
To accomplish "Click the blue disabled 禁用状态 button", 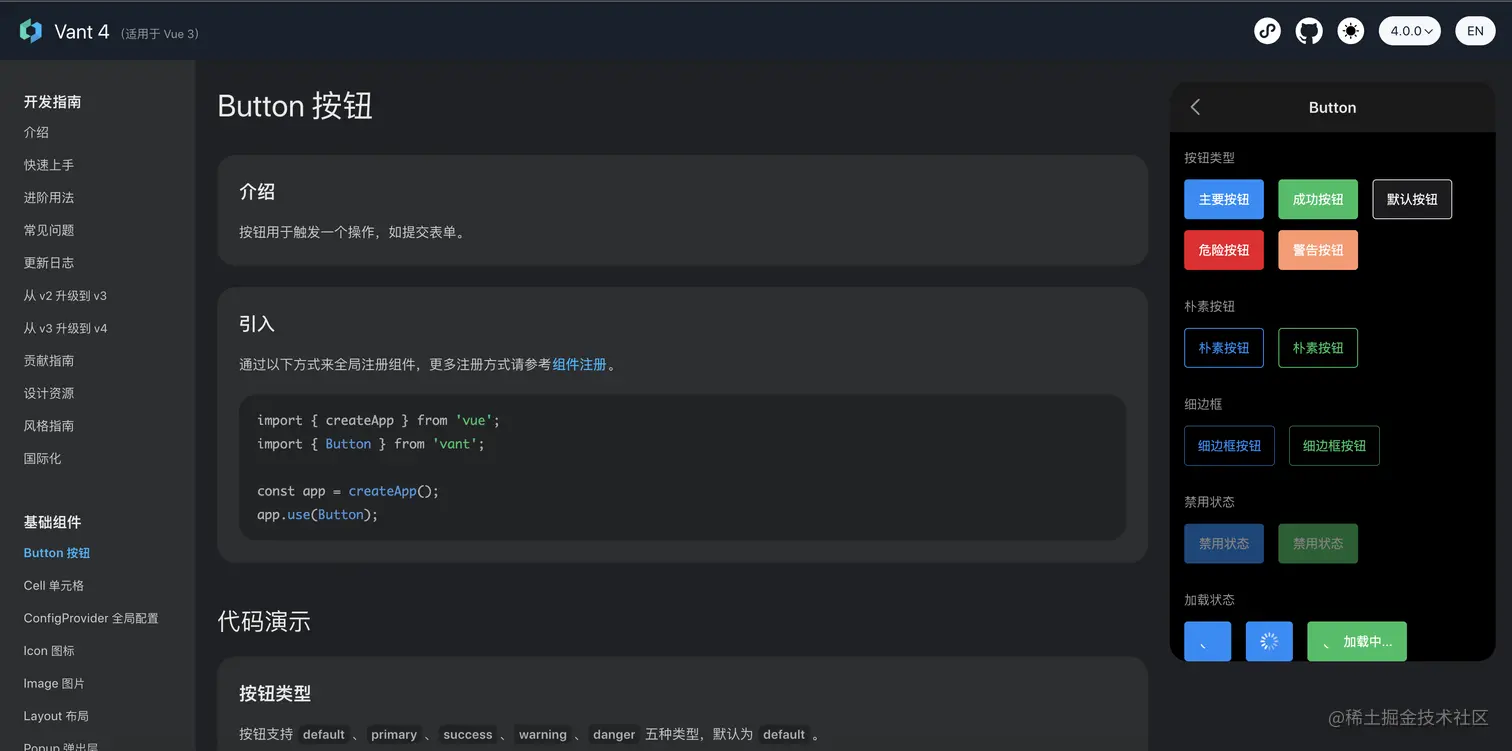I will (x=1224, y=544).
